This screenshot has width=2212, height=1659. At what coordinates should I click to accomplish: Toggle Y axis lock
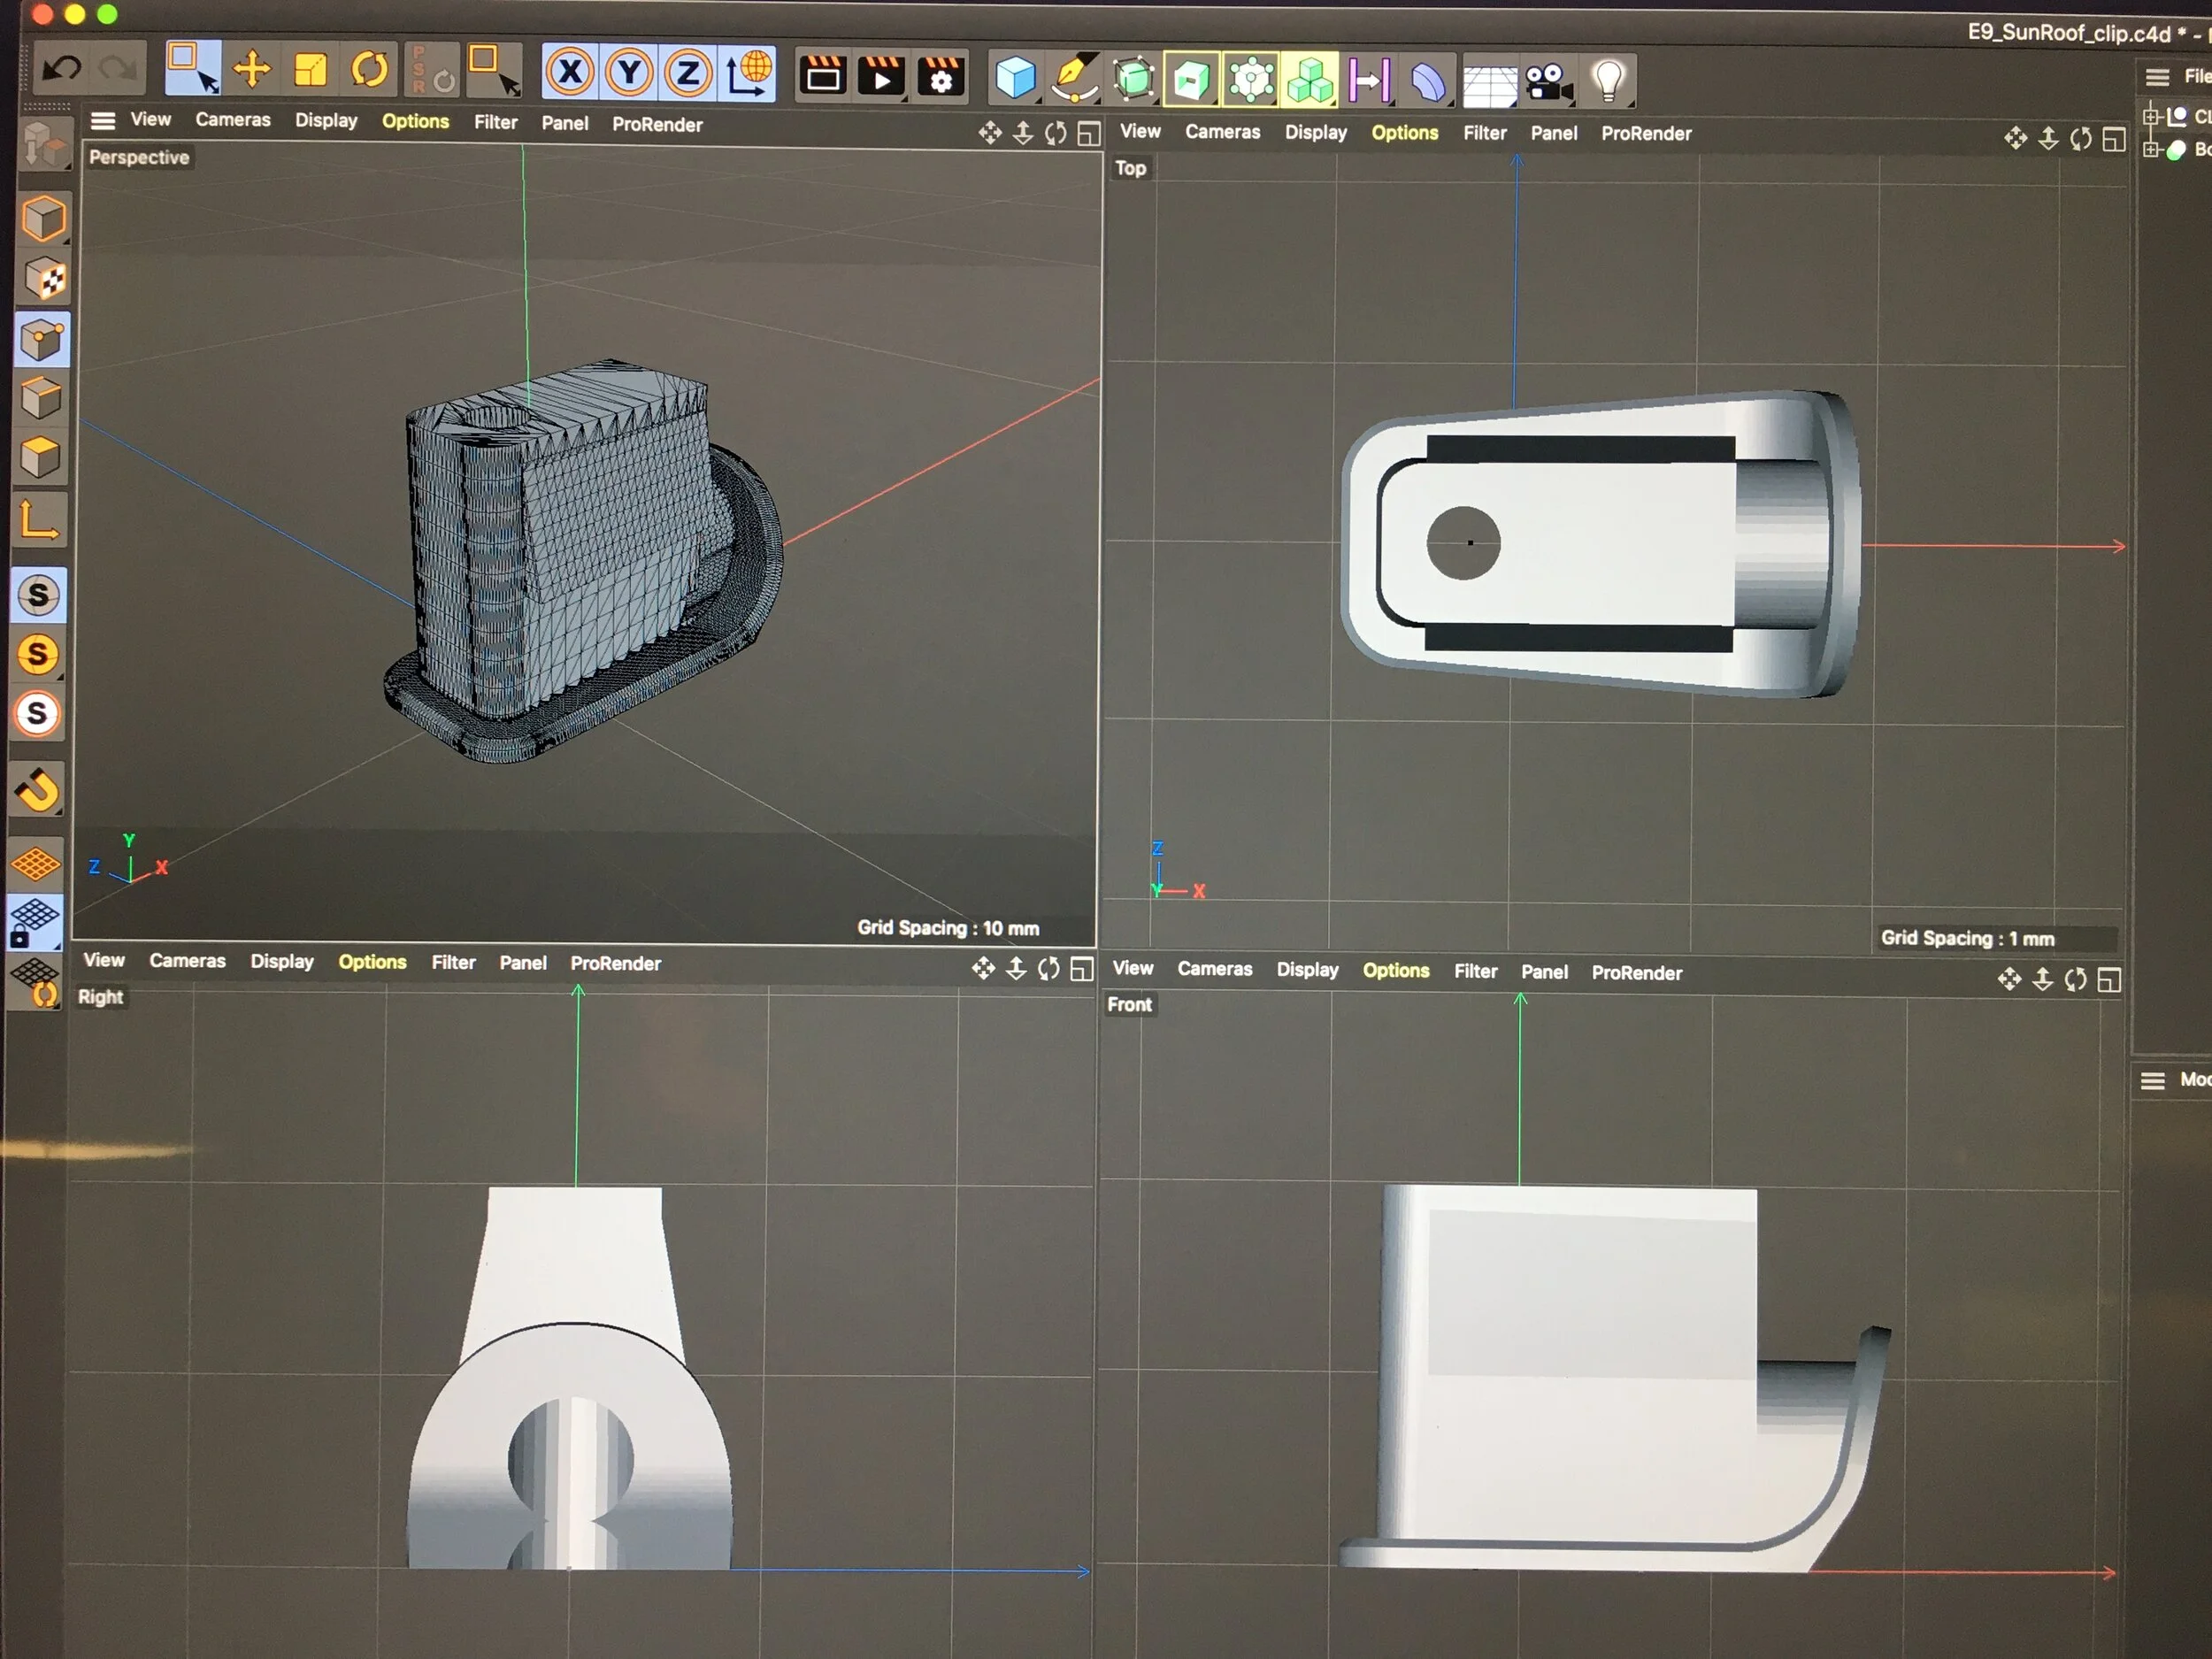pyautogui.click(x=629, y=72)
